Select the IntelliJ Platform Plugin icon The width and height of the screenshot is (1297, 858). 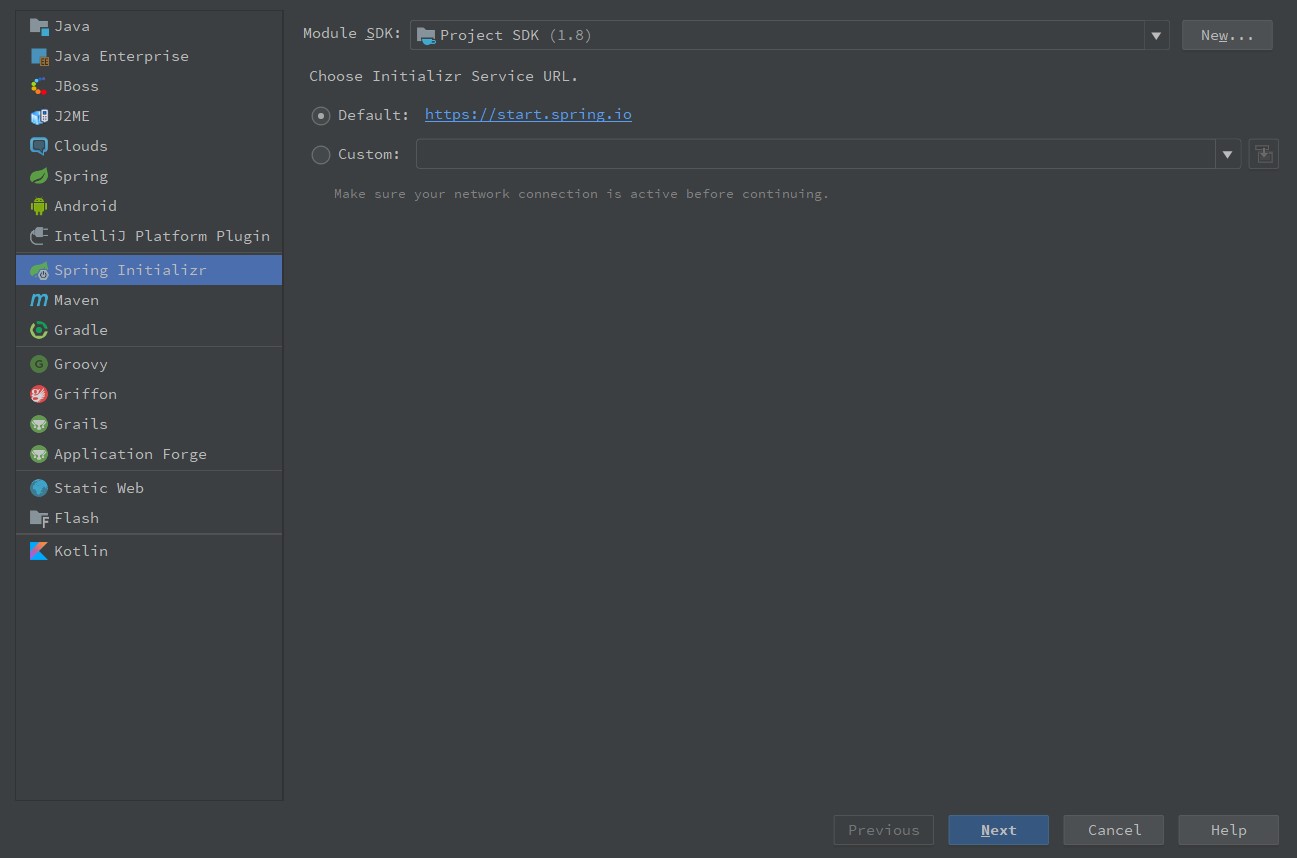click(39, 236)
